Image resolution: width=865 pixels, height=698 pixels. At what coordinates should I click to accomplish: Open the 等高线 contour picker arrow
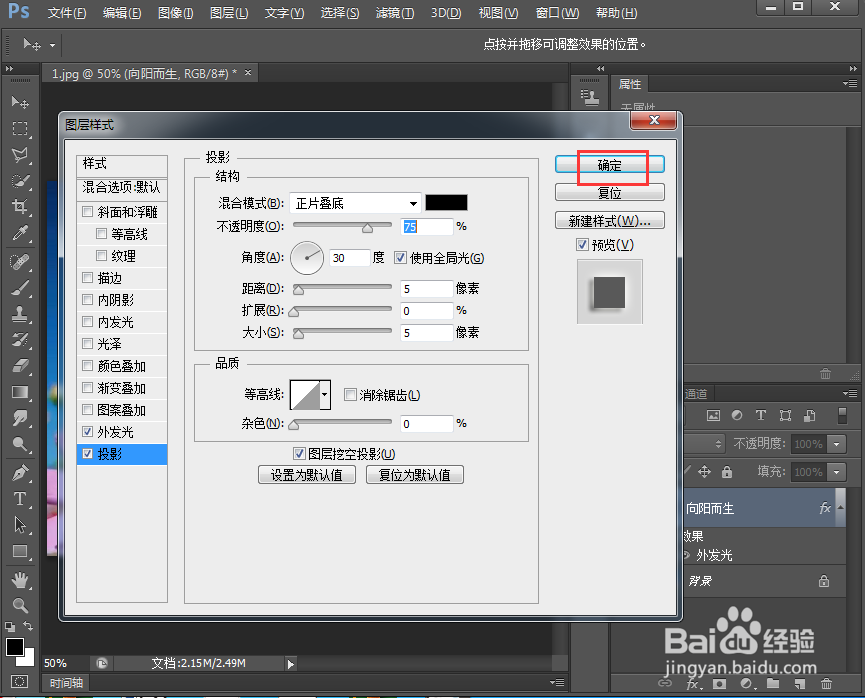(324, 395)
